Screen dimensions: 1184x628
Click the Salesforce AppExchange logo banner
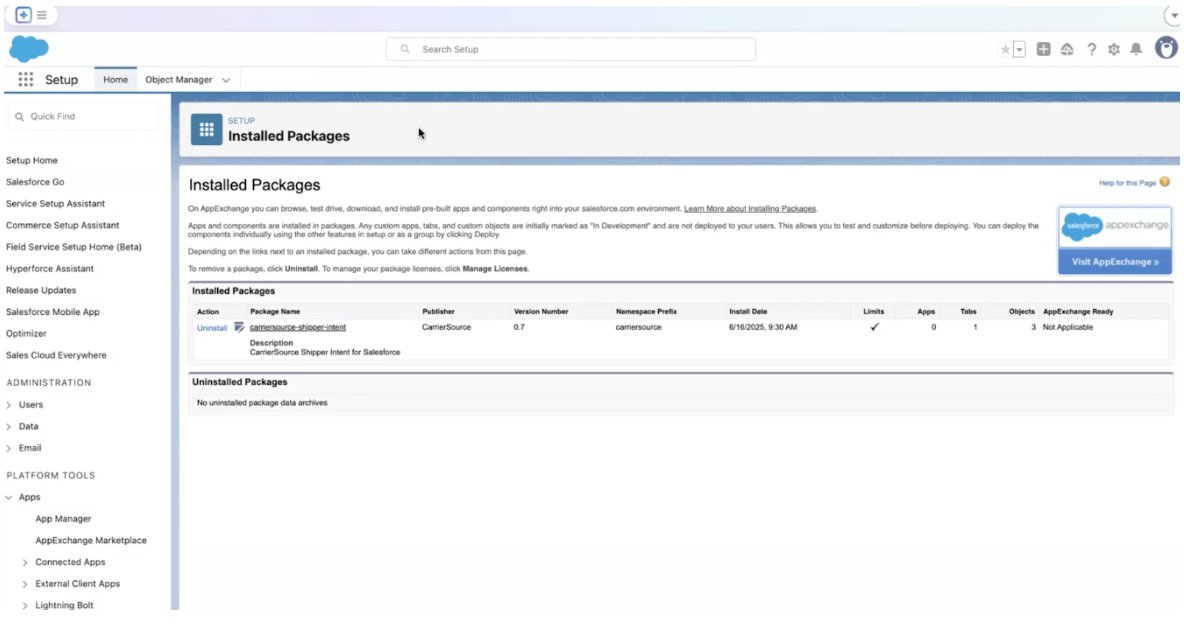pos(1115,226)
